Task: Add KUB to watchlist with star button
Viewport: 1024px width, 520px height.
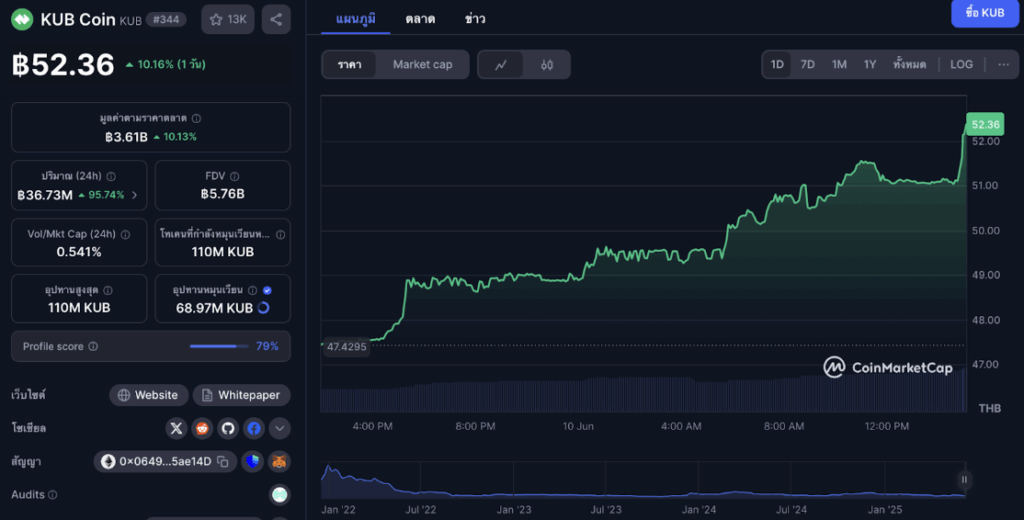Action: [x=228, y=19]
